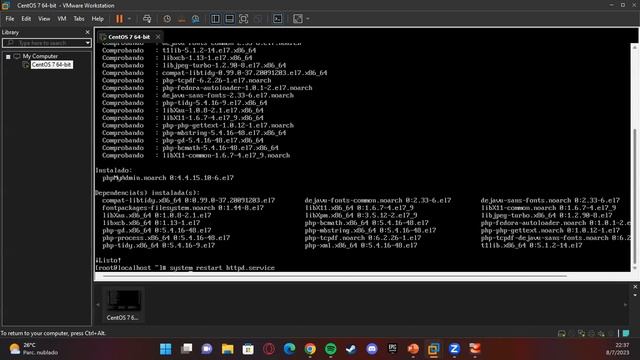Open Steam from the taskbar
640x360 pixels.
351,349
